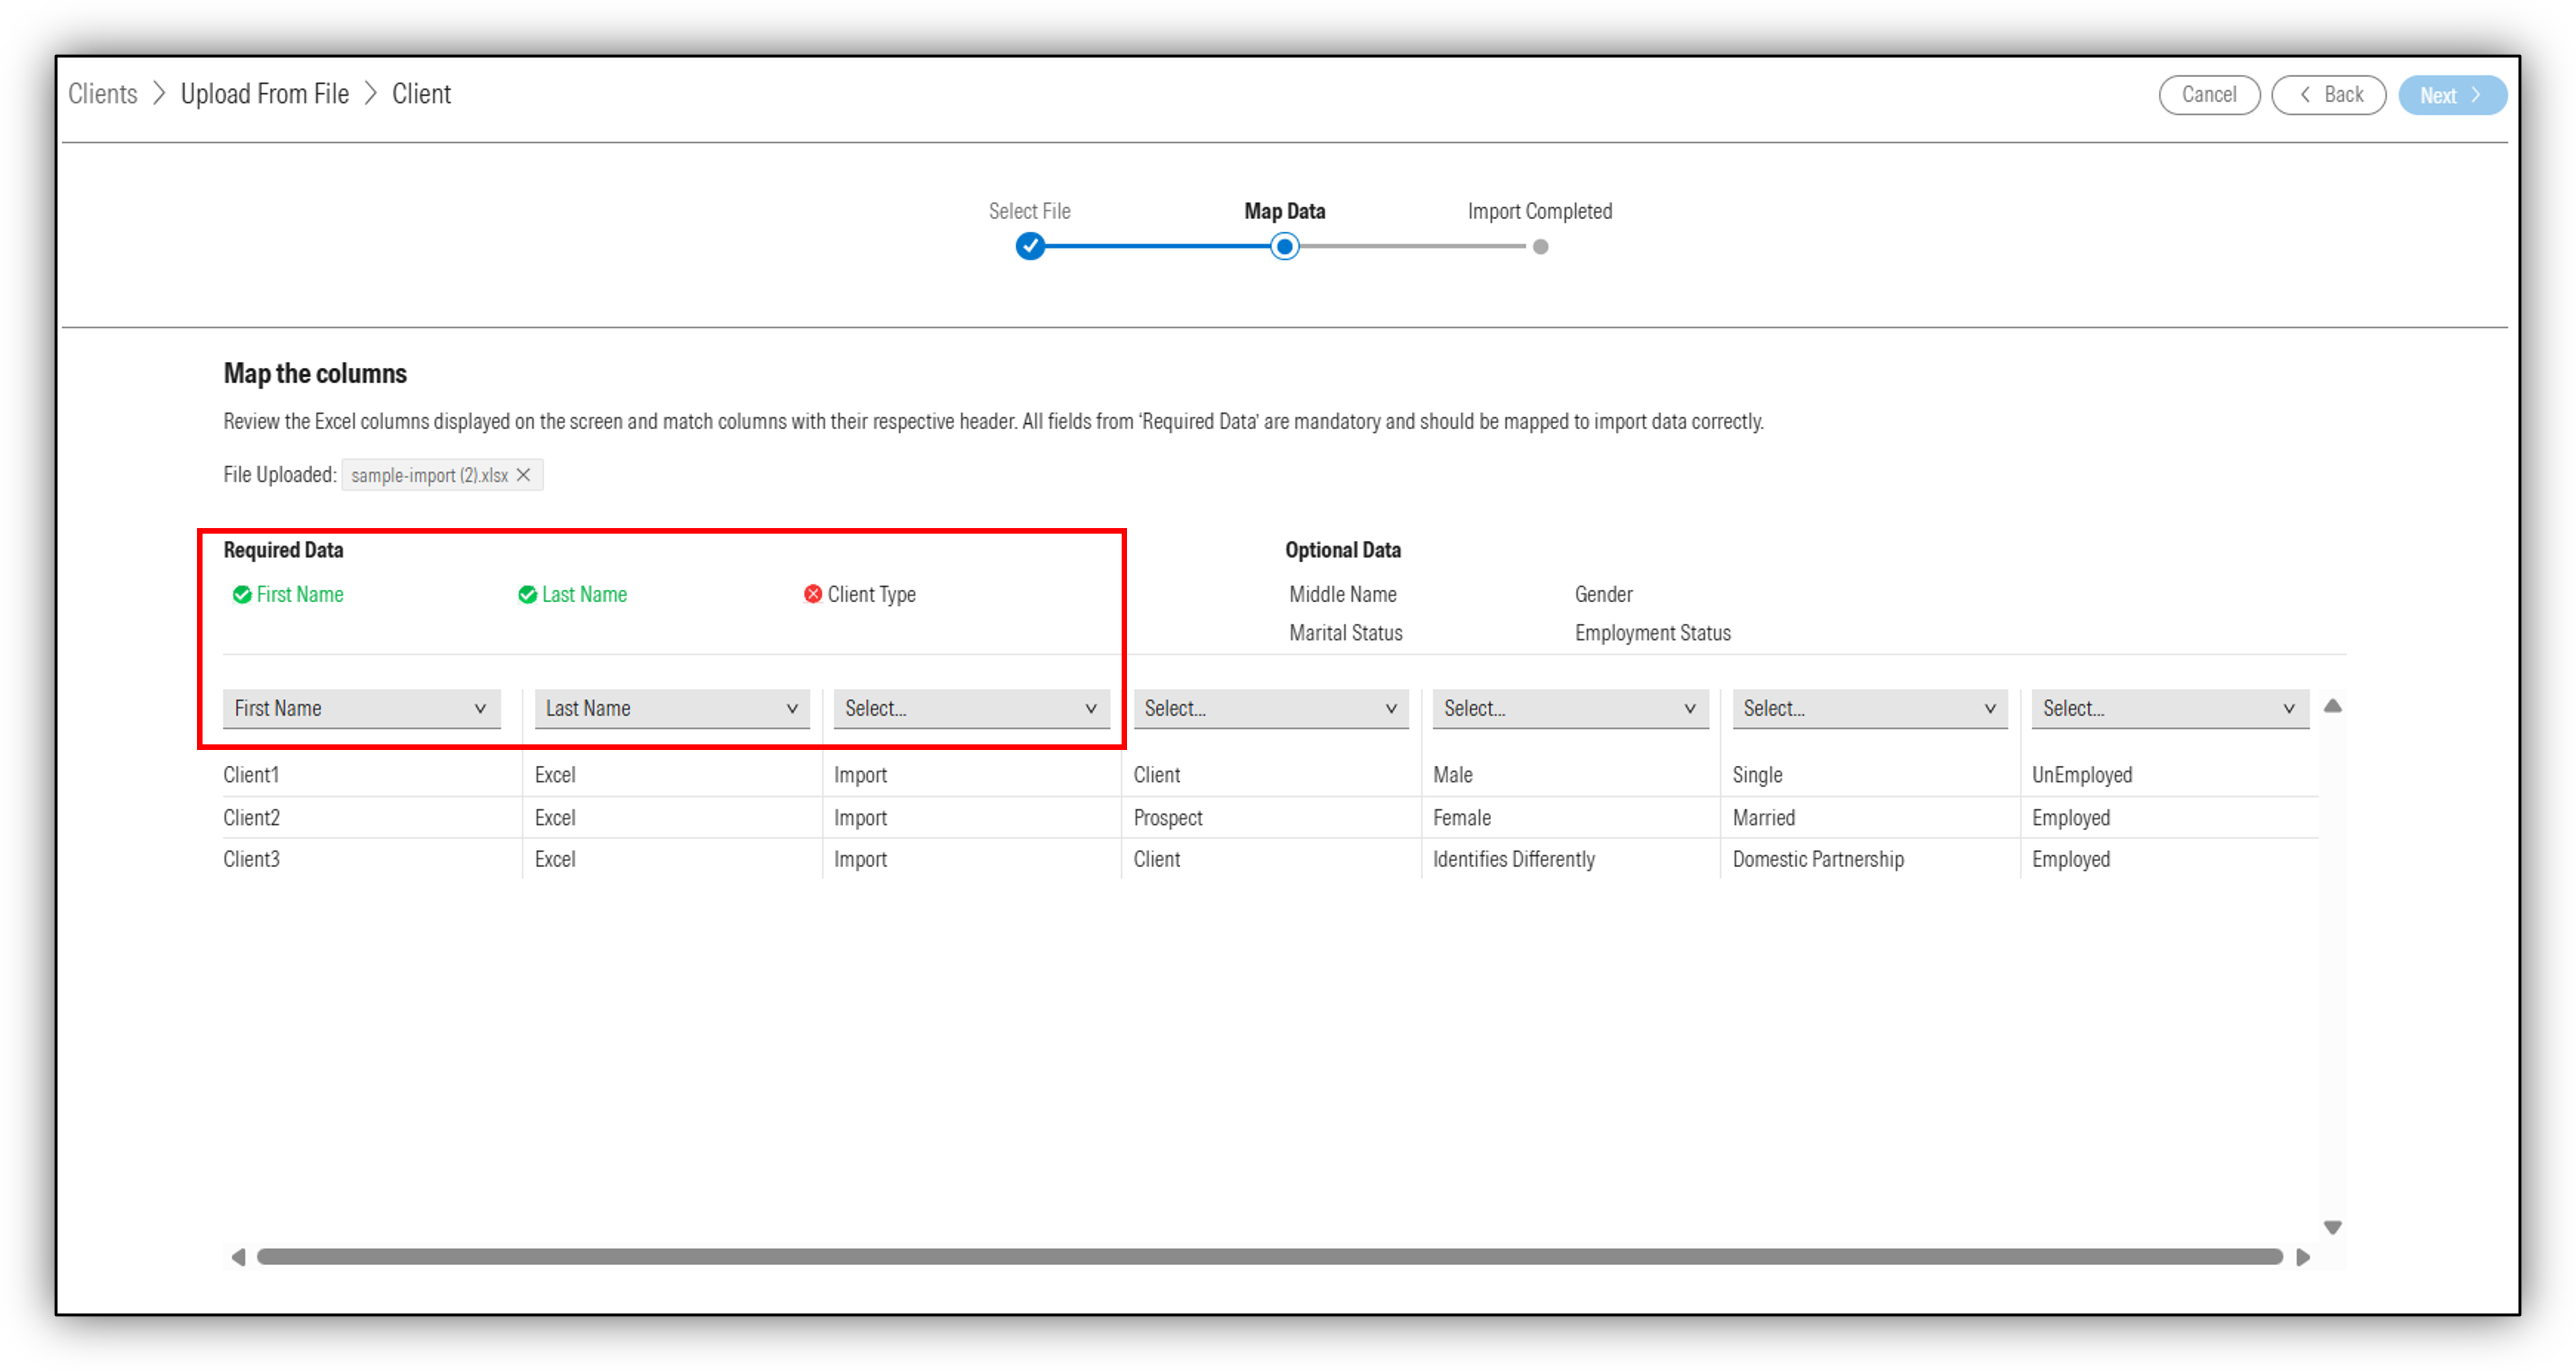This screenshot has height=1371, width=2576.
Task: Click the horizontal scrollbar left arrow
Action: (238, 1257)
